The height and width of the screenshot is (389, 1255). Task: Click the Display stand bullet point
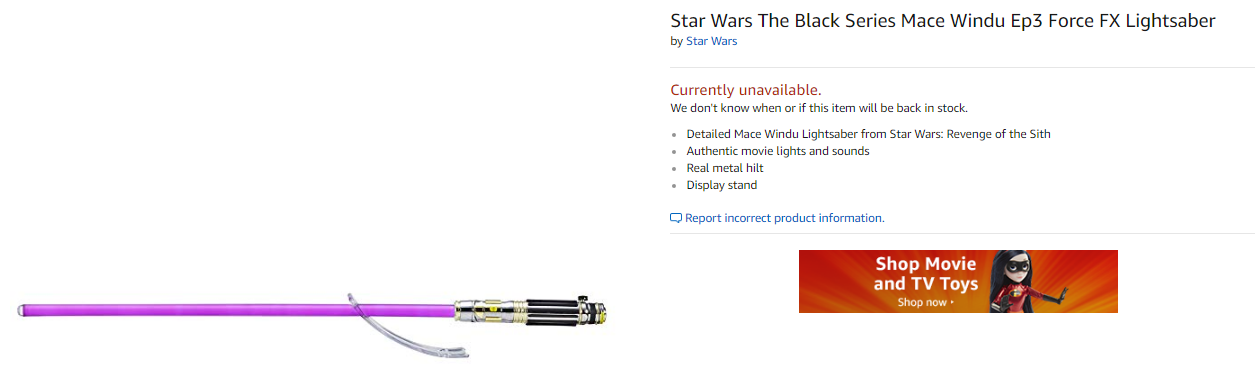pyautogui.click(x=722, y=185)
